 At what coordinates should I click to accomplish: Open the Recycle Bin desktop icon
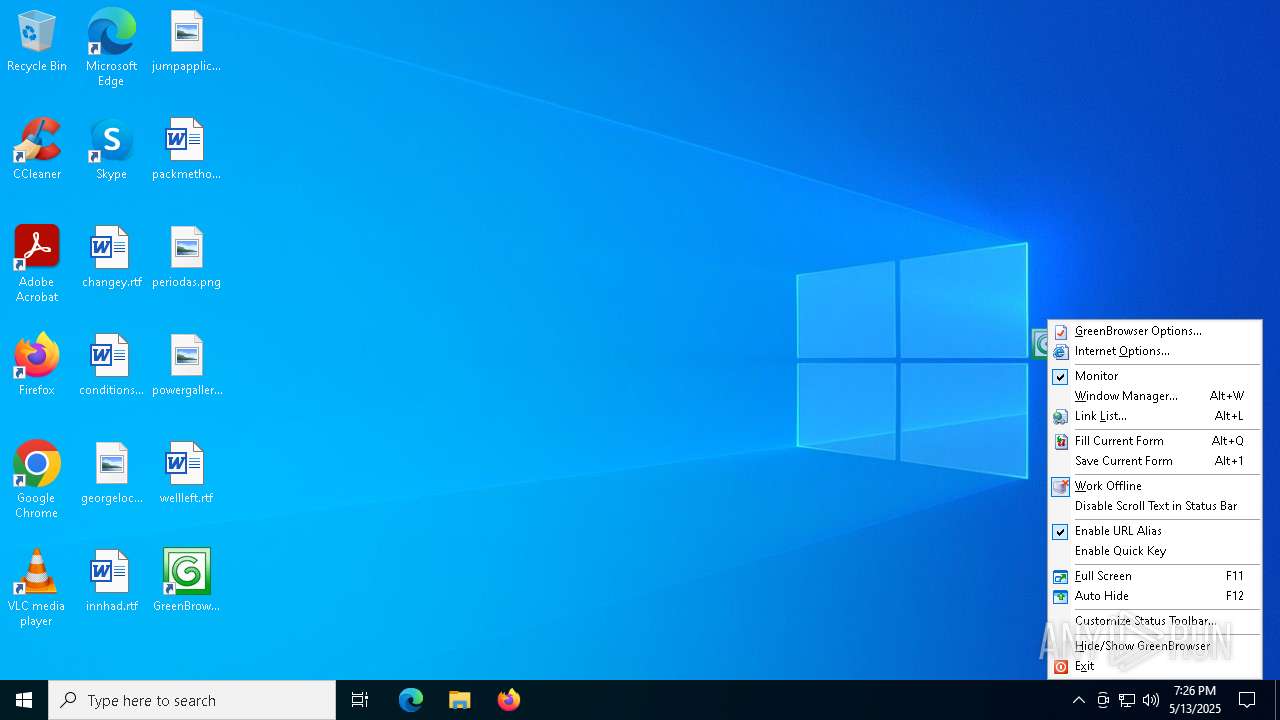[37, 41]
